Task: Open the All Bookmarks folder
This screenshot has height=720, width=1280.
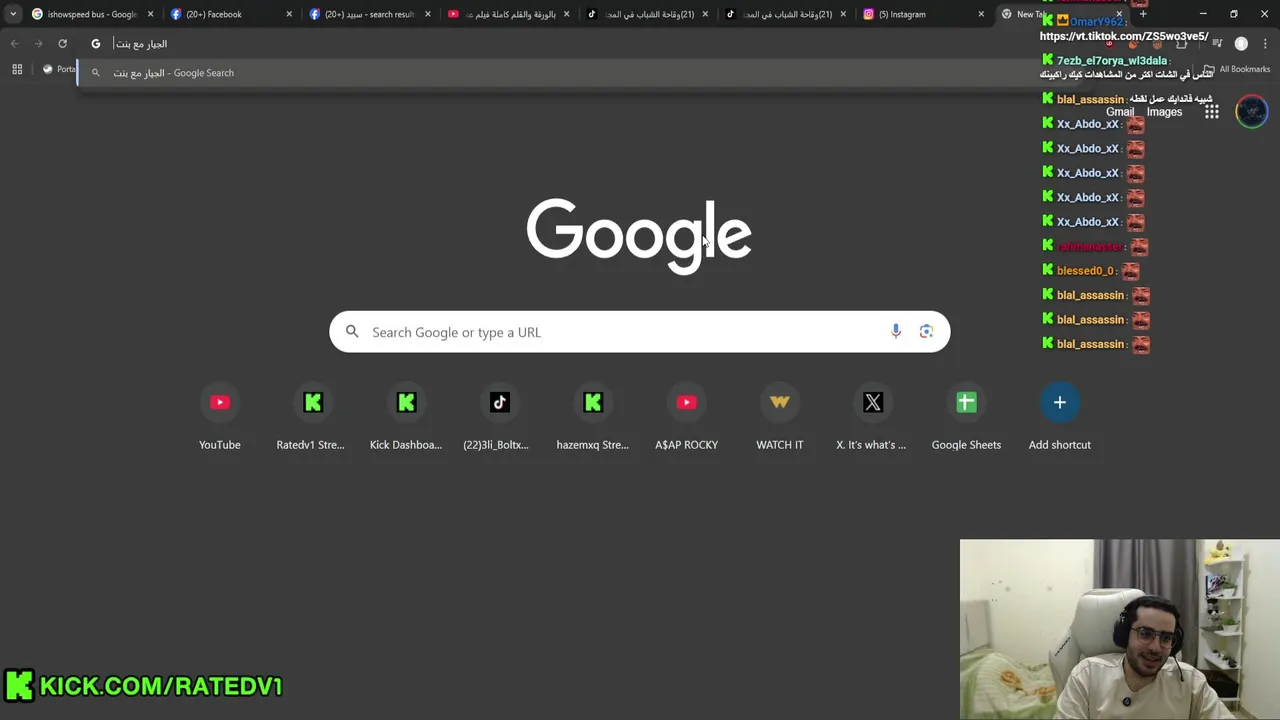Action: (x=1237, y=69)
